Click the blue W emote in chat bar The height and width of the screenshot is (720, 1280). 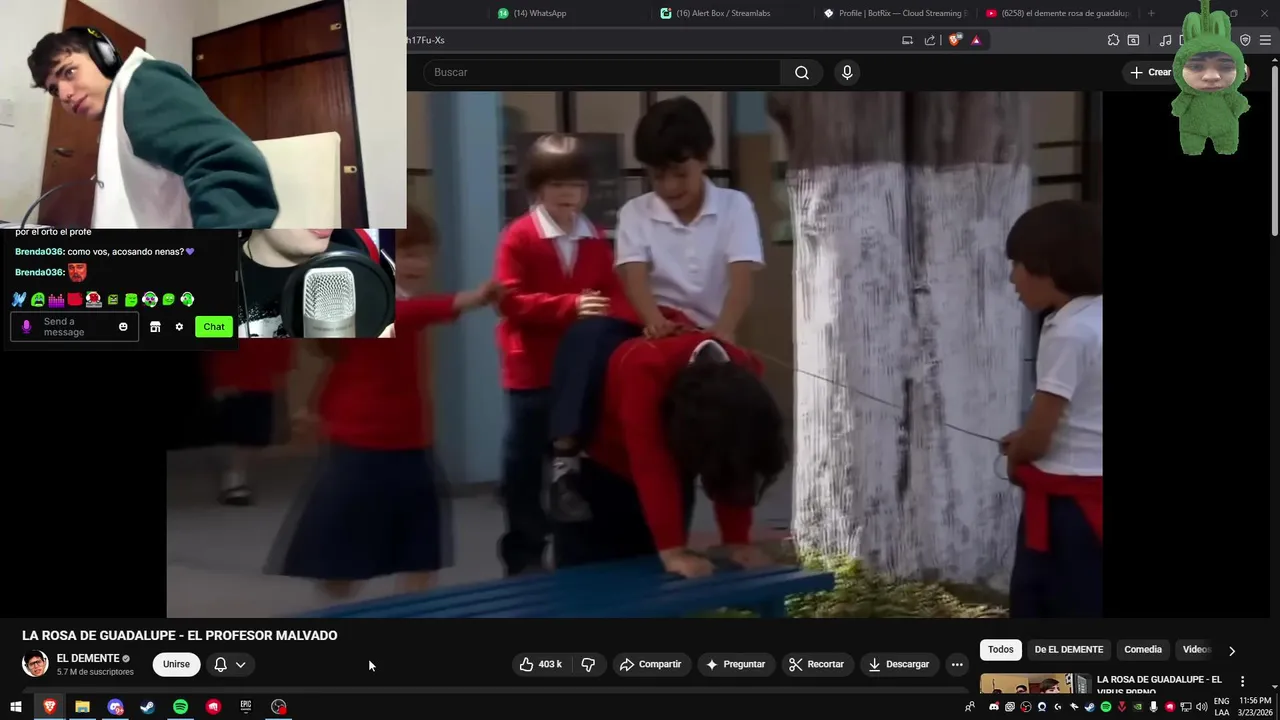click(x=19, y=299)
